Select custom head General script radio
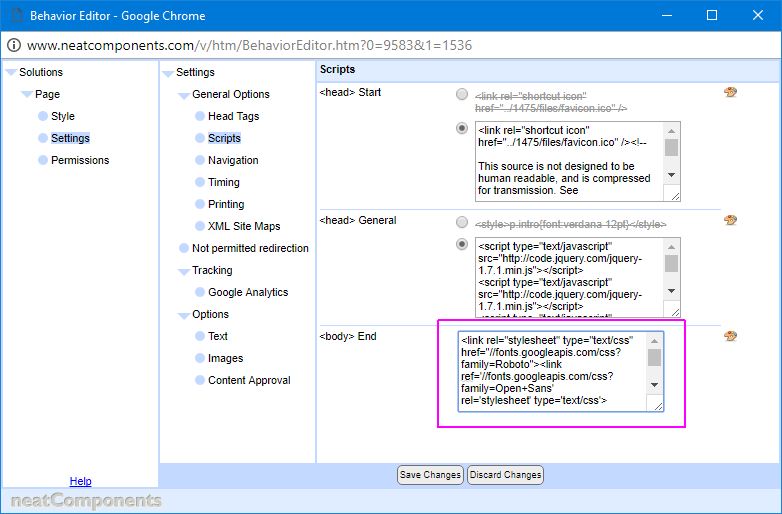The width and height of the screenshot is (782, 514). tap(462, 244)
